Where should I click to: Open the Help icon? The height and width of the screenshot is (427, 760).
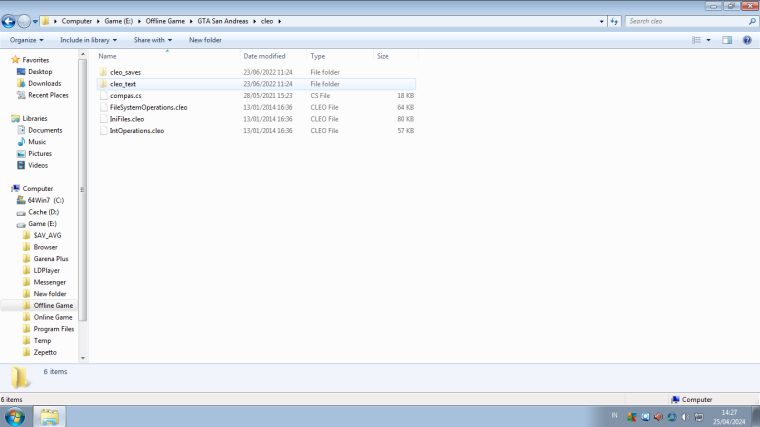(747, 40)
